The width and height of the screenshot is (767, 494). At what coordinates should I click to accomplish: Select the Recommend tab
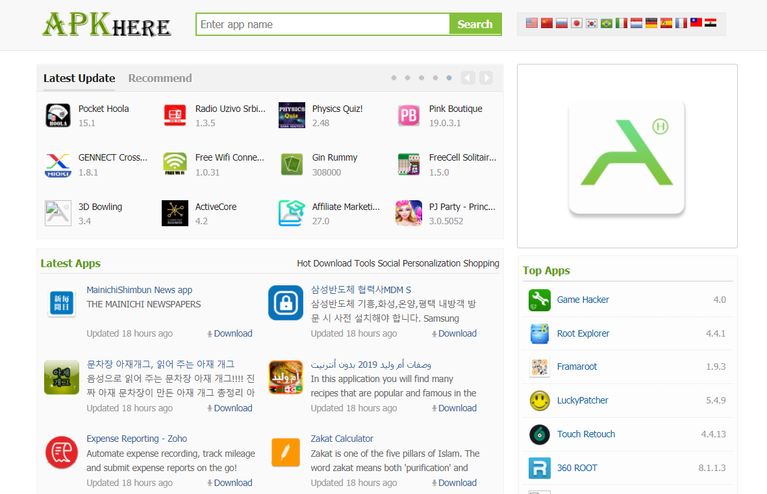pyautogui.click(x=160, y=78)
